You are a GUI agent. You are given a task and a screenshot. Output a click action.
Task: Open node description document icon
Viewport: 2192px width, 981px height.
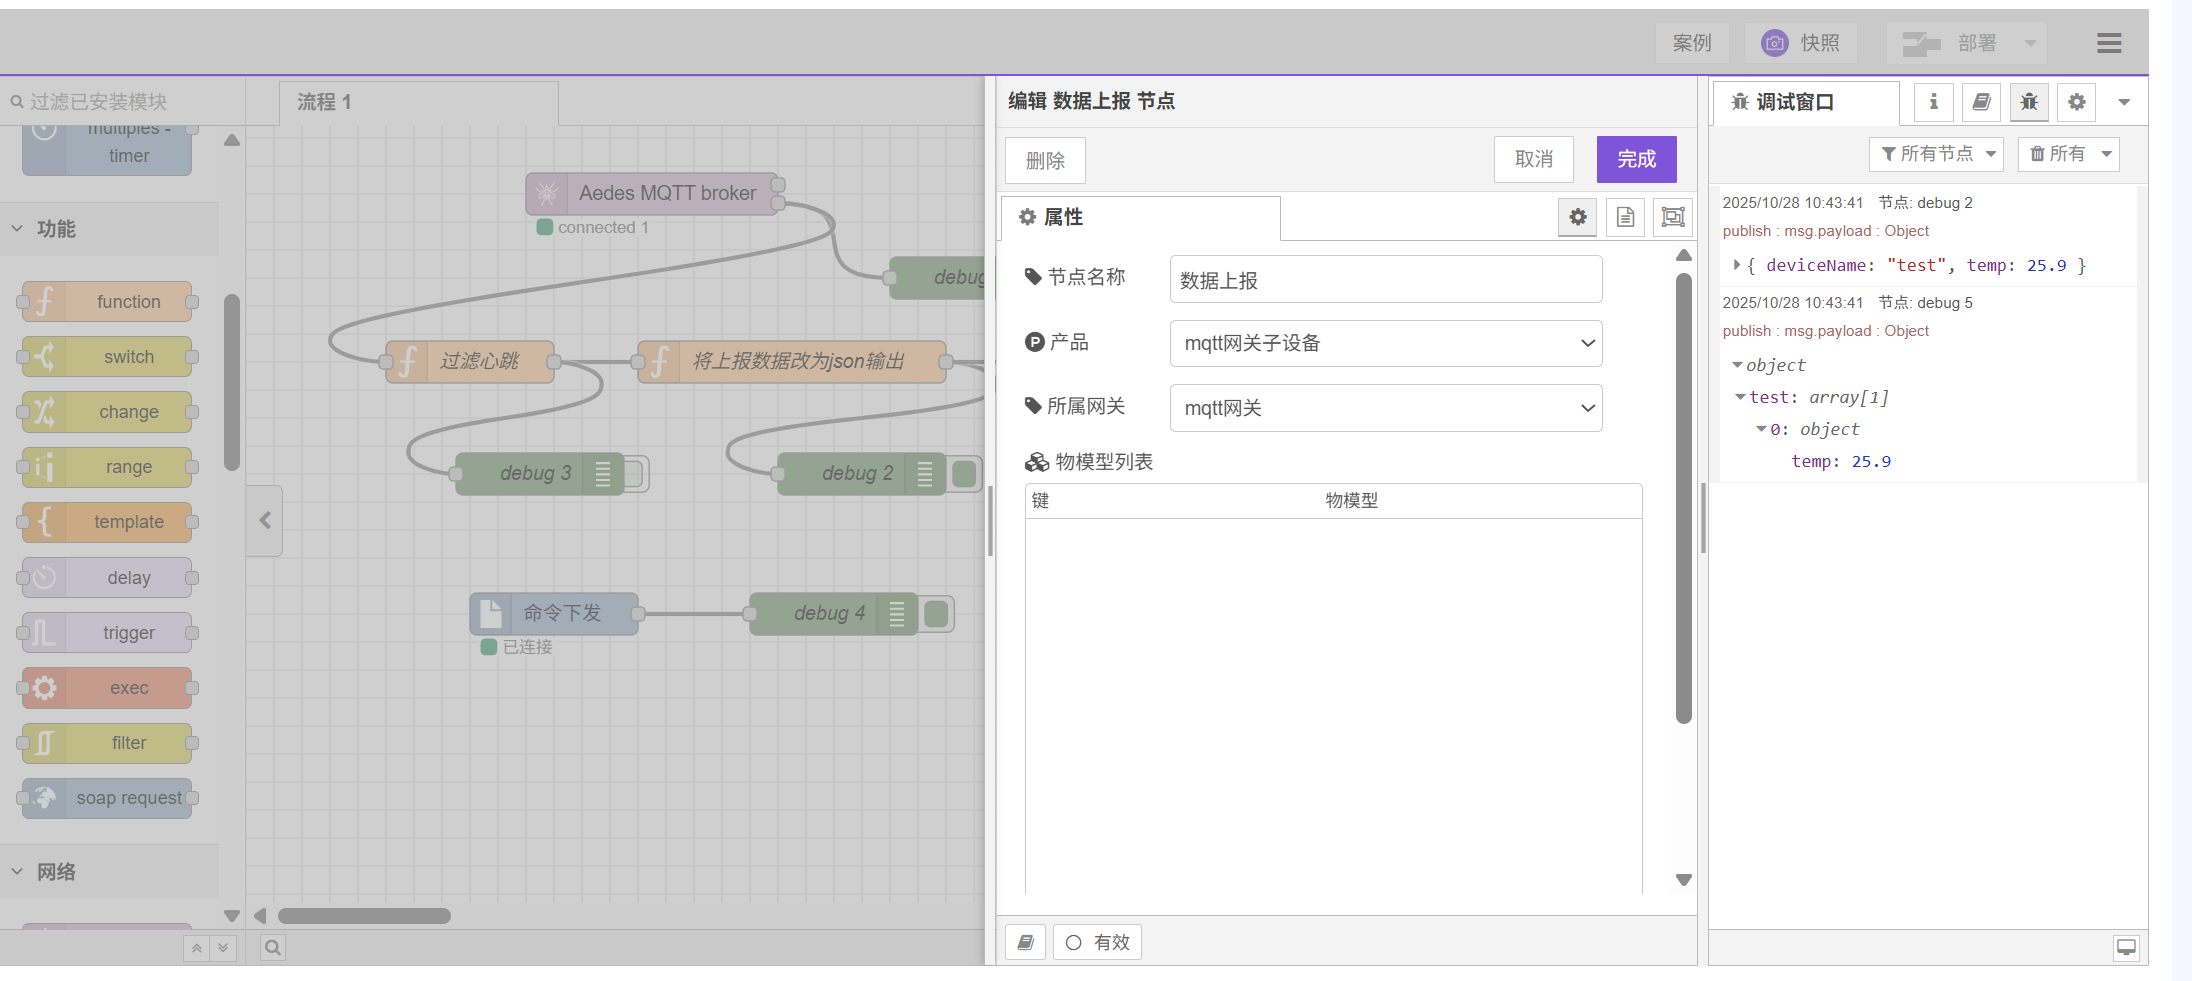(1625, 217)
